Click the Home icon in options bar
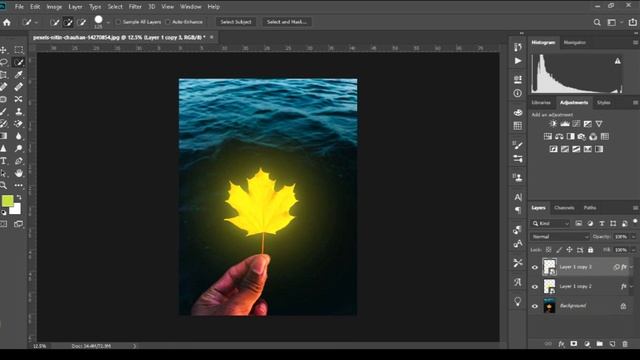Image resolution: width=640 pixels, height=360 pixels. [7, 22]
